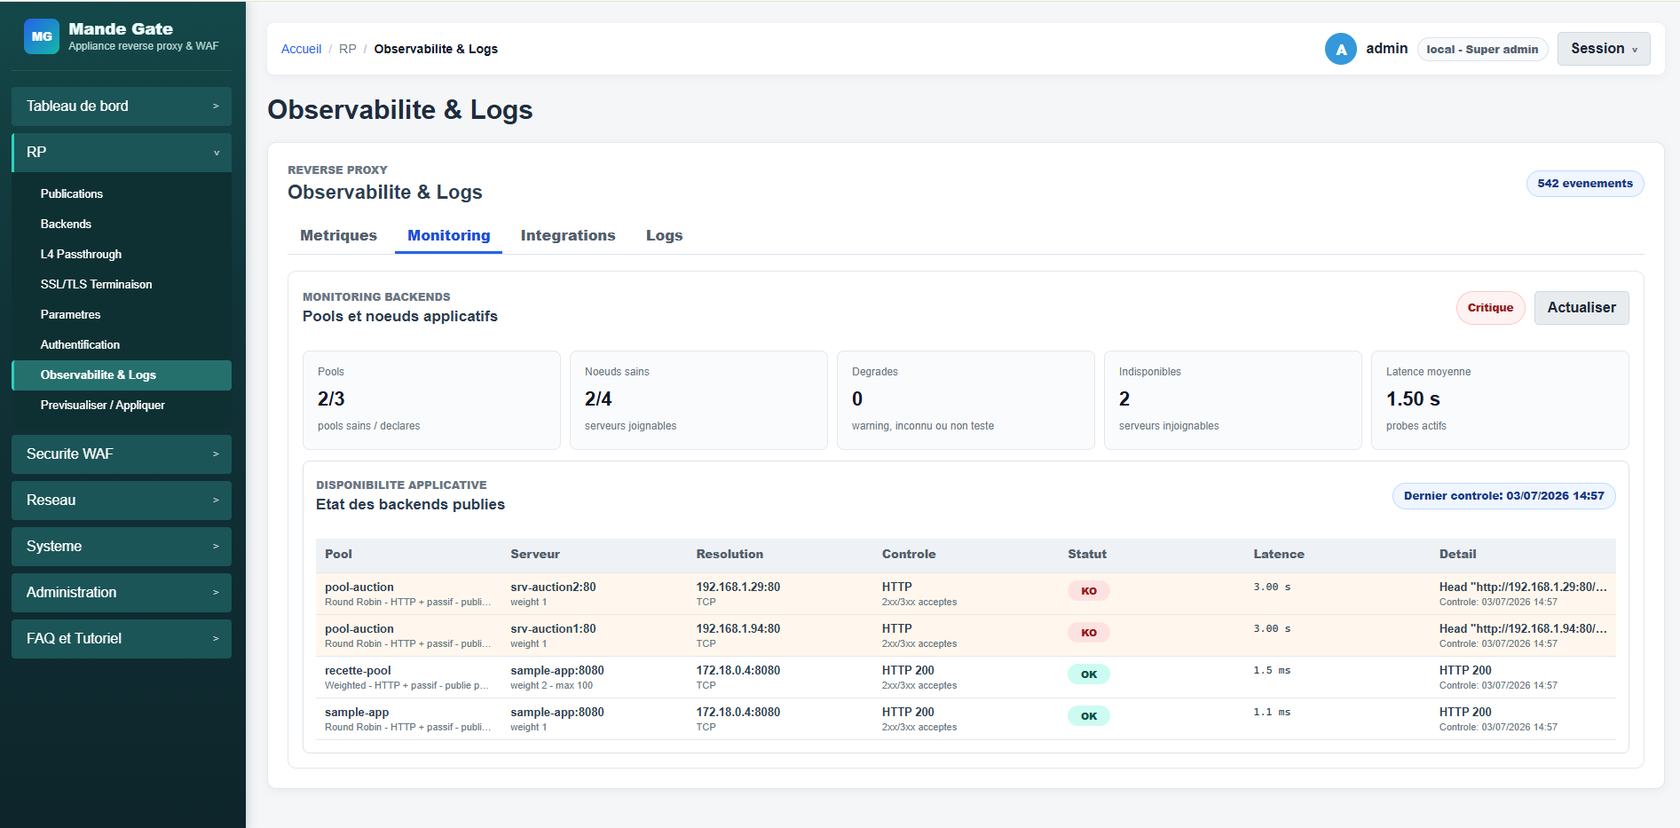This screenshot has height=828, width=1680.
Task: Click the KO badge for srv-auction1:80
Action: 1088,633
